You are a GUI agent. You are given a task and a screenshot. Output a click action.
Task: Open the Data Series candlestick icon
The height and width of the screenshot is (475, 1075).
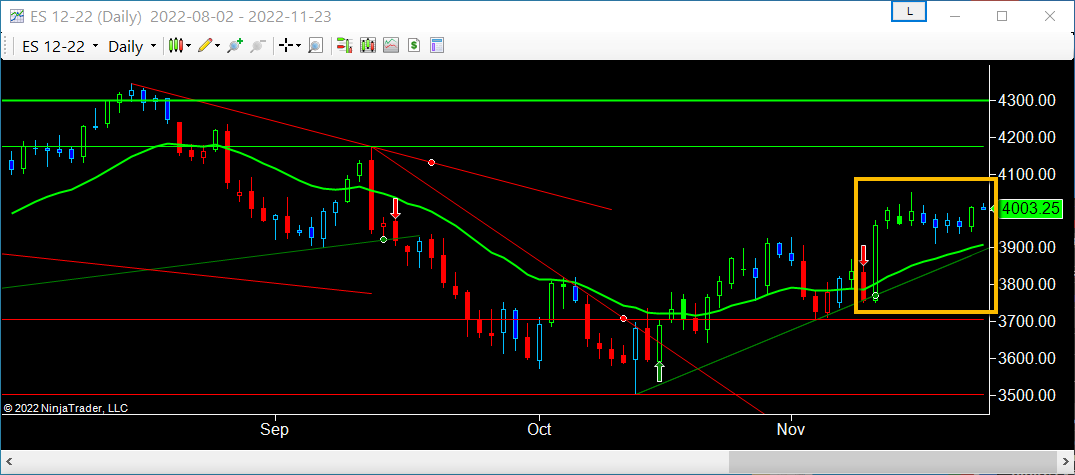click(367, 46)
